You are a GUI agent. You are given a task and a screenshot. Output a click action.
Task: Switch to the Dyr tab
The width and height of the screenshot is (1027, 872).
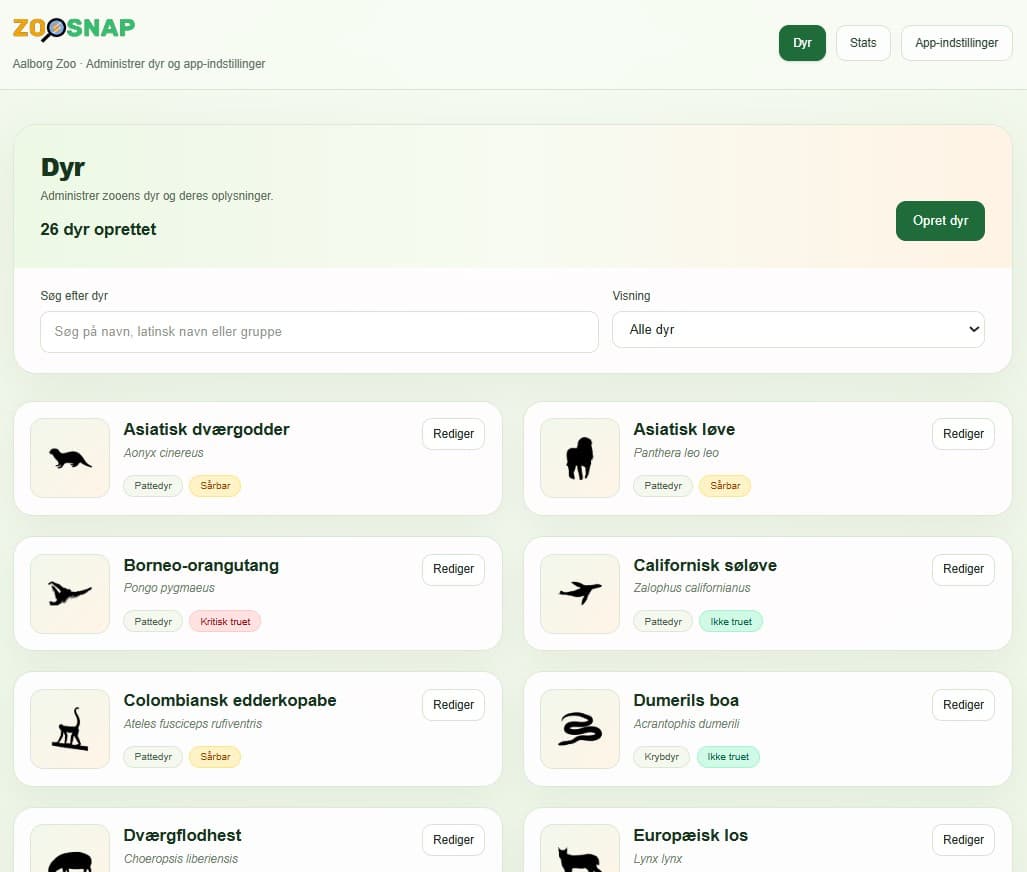[802, 43]
